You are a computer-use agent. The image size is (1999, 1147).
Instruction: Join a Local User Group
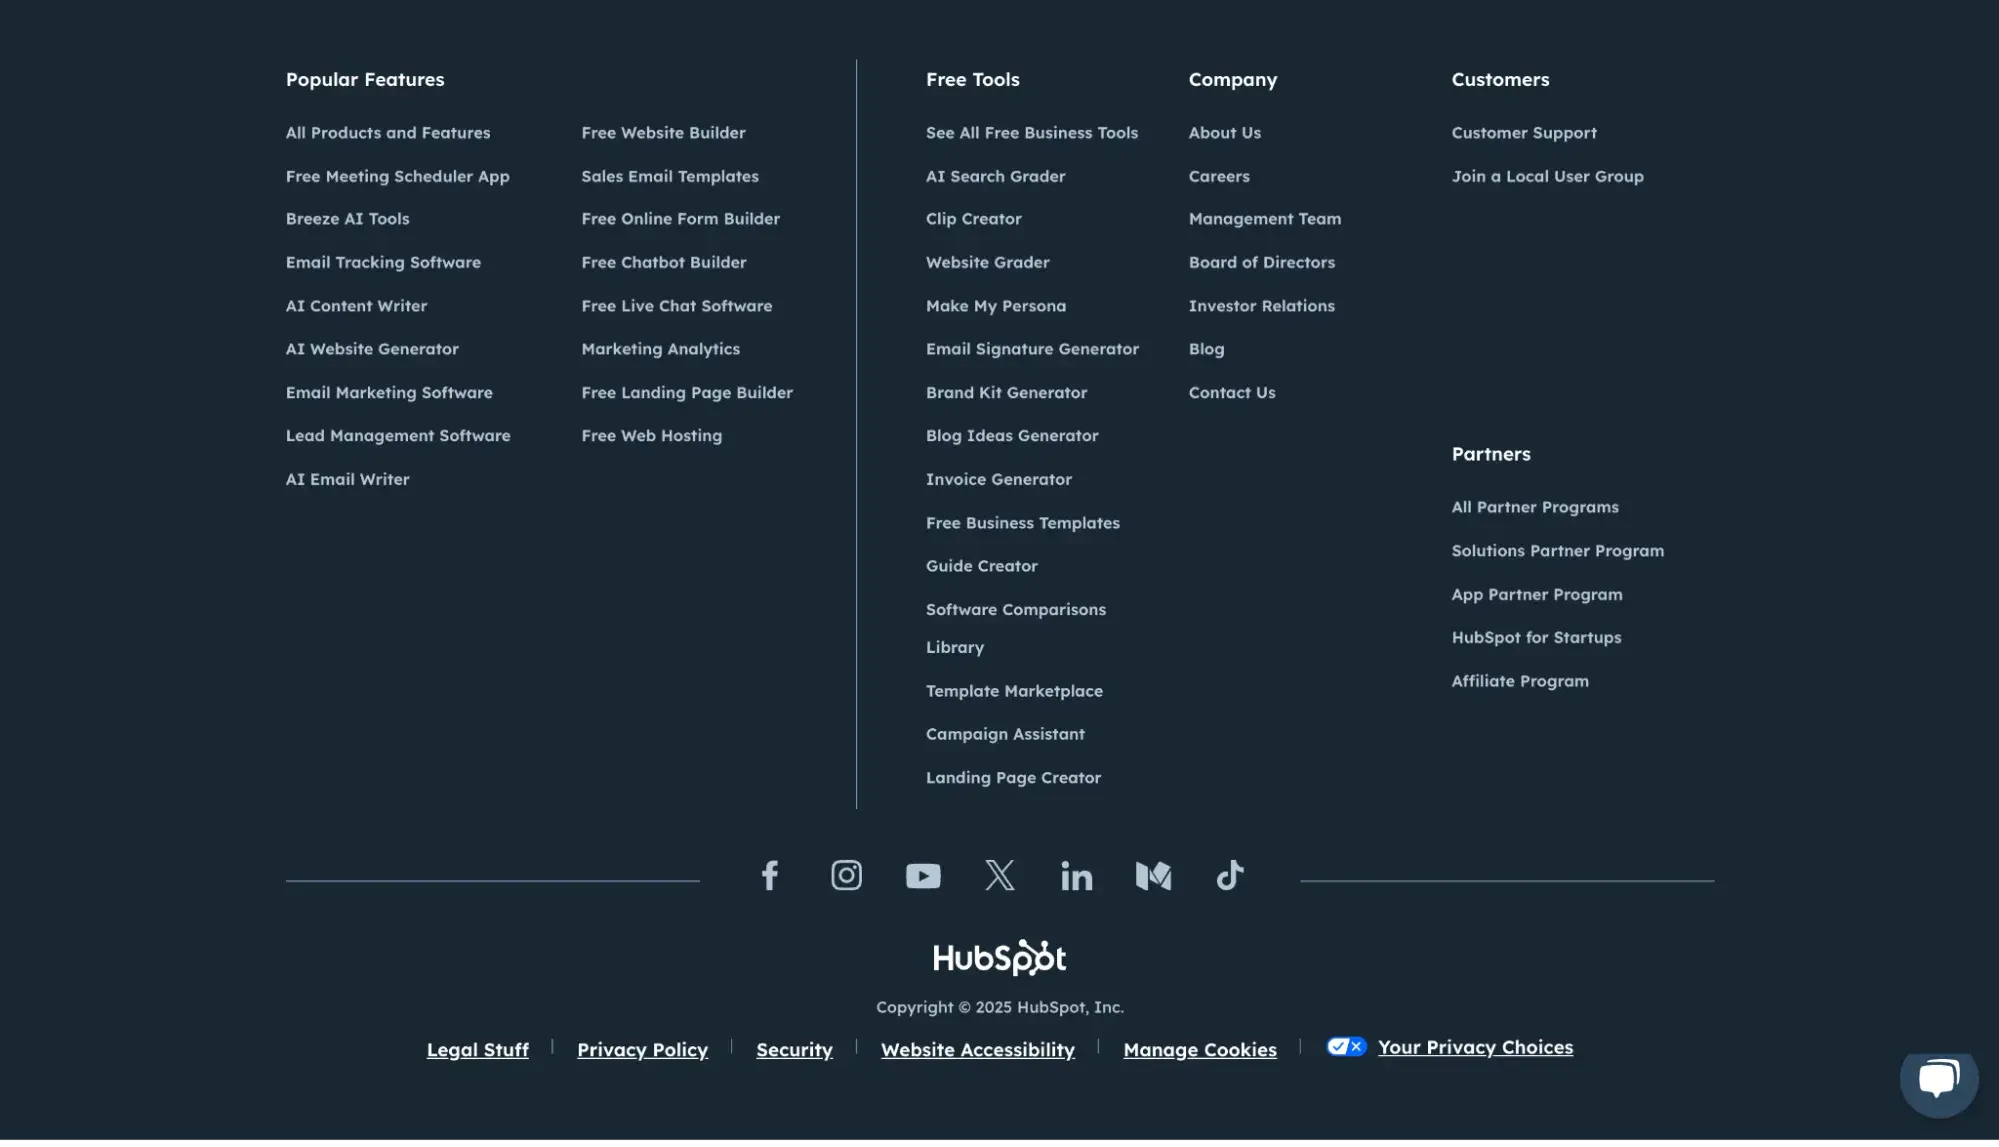(1547, 177)
